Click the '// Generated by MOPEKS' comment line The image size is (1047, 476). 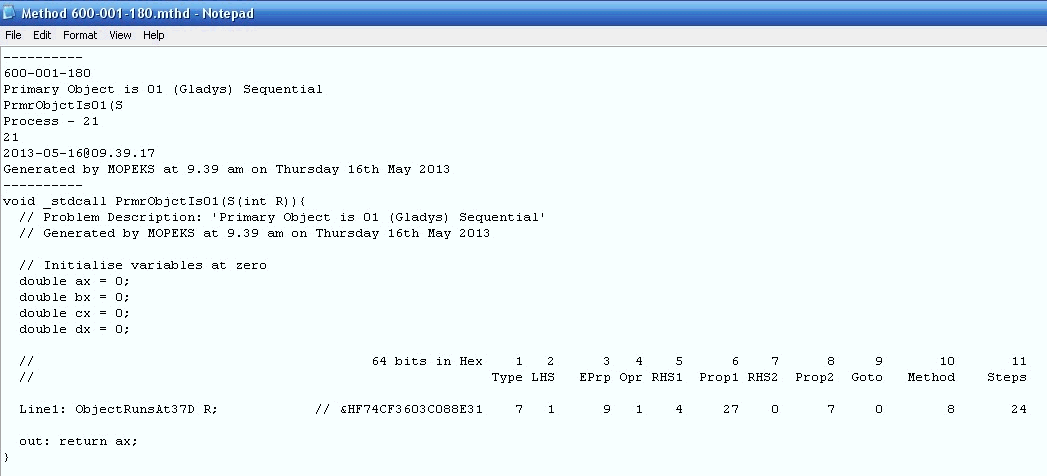coord(254,233)
